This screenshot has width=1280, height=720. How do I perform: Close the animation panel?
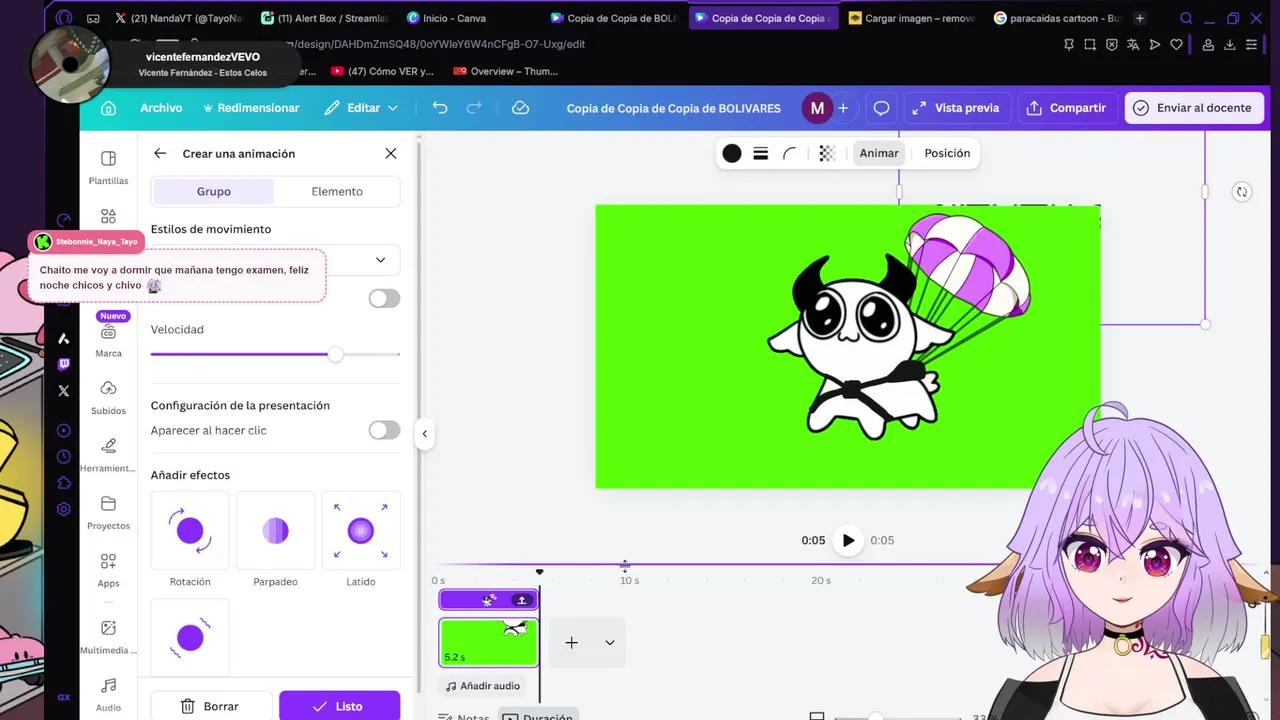(391, 153)
